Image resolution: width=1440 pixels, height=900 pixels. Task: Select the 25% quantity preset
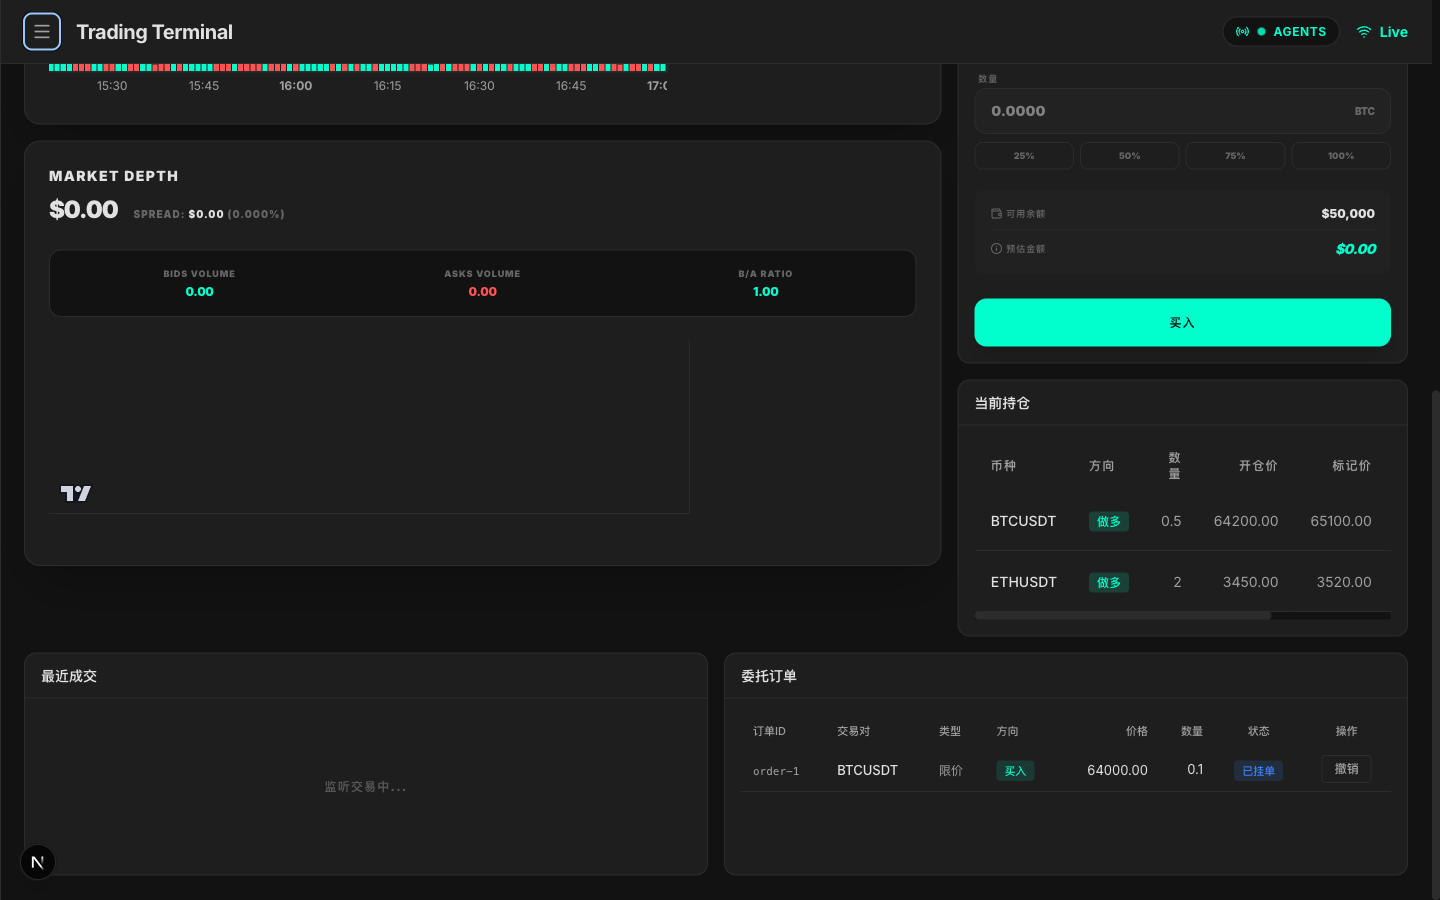1024,156
